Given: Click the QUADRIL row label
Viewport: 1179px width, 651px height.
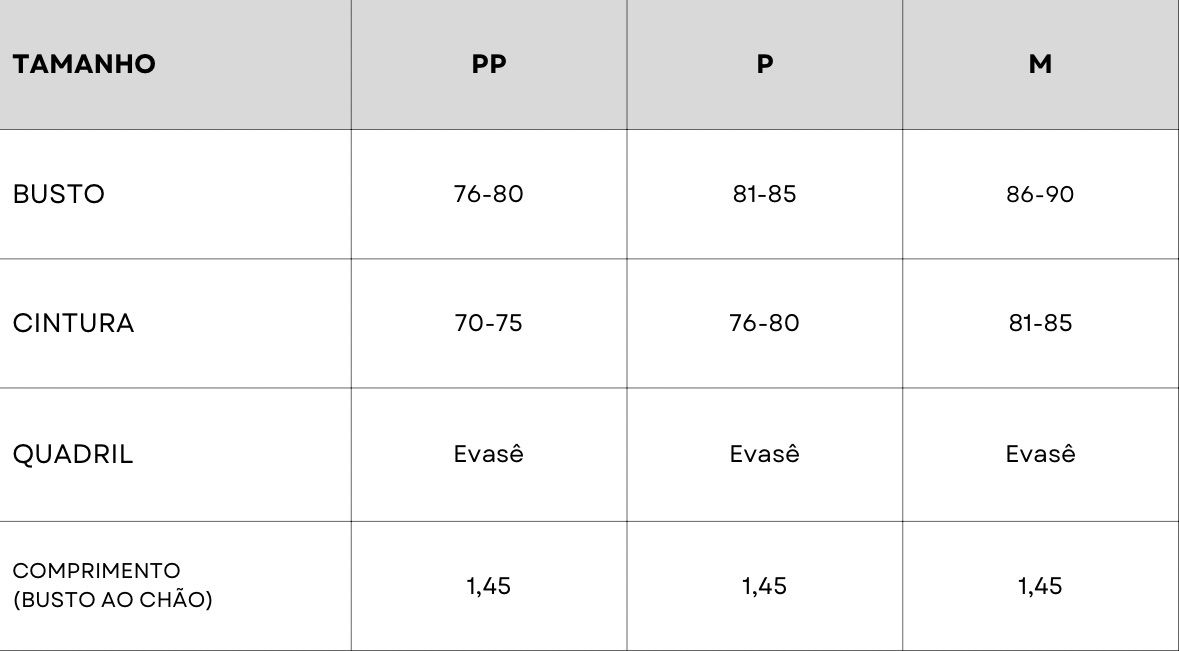Looking at the screenshot, I should 72,454.
